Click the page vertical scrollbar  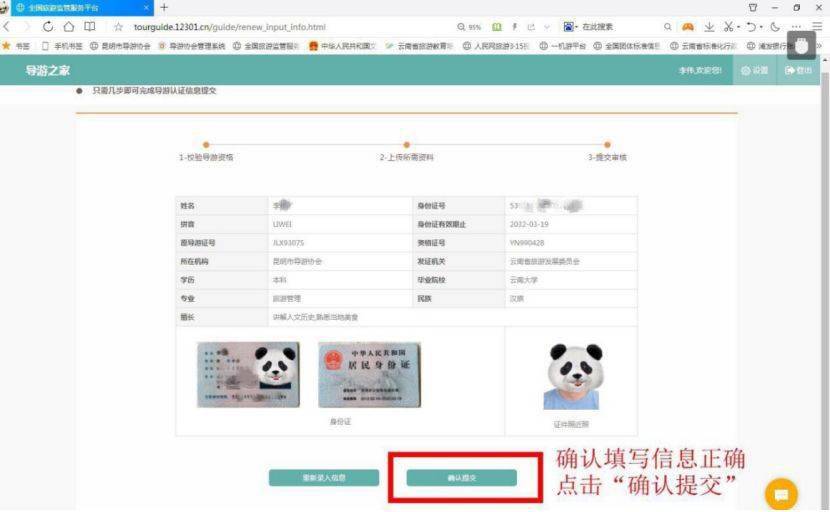point(825,286)
